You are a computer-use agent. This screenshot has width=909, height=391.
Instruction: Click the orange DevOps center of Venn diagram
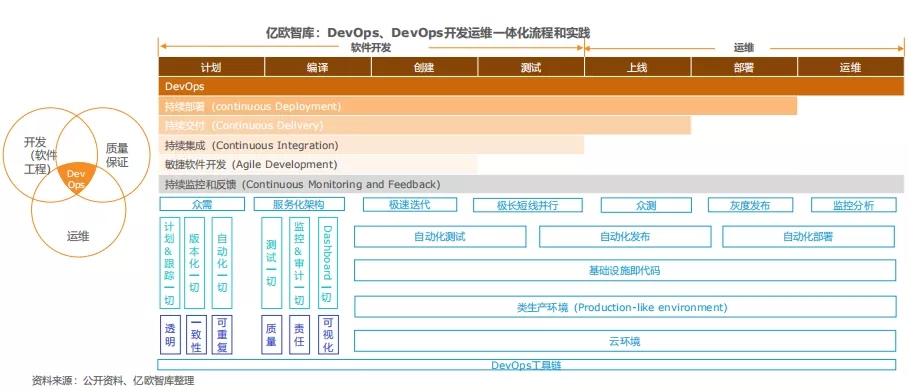coord(76,179)
